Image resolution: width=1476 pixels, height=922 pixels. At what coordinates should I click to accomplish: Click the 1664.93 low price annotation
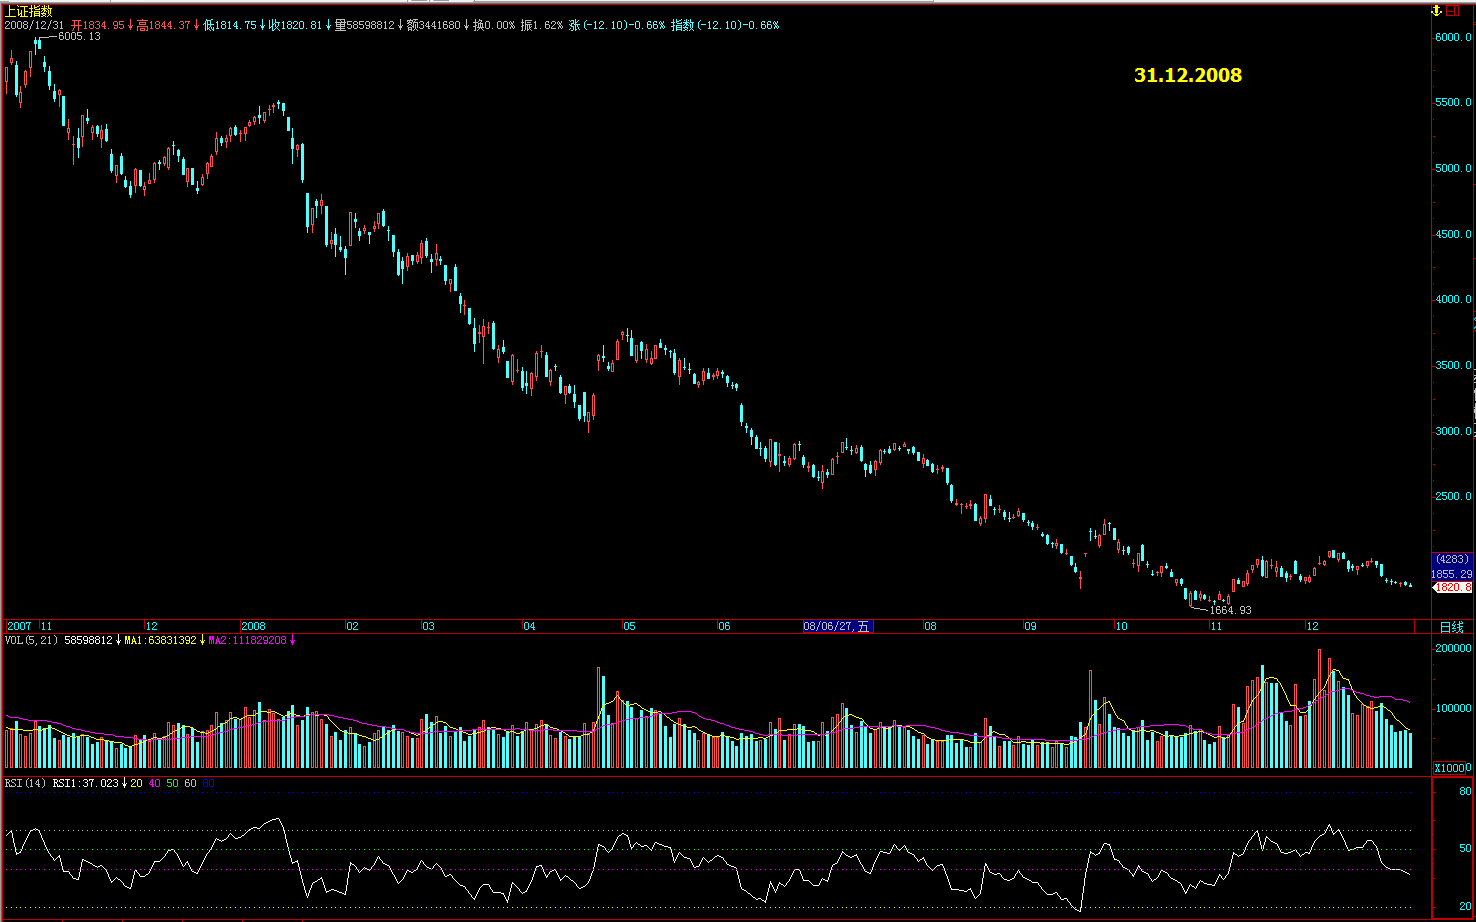1230,610
